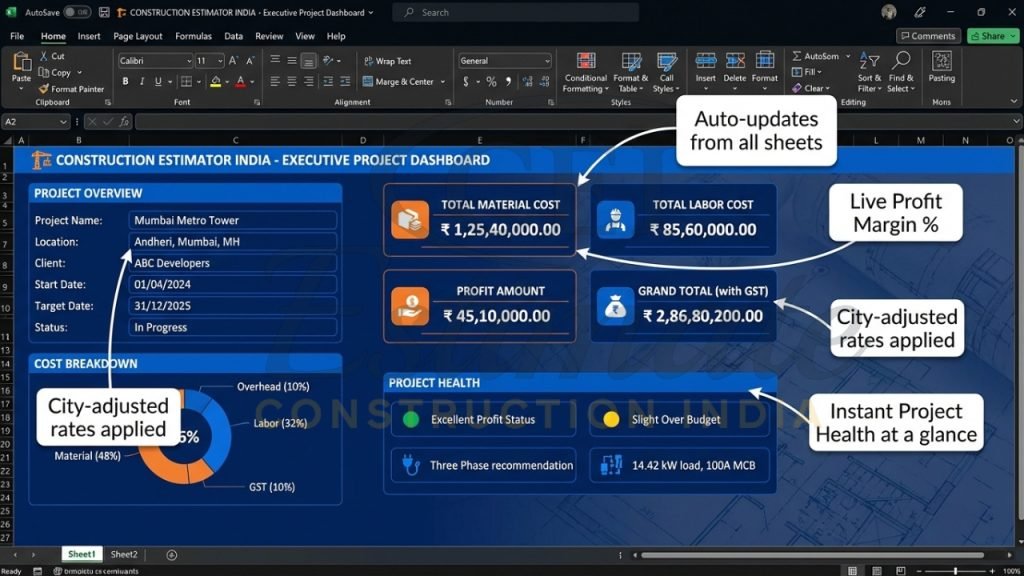Switch to Page Layout view icon
Image resolution: width=1024 pixels, height=576 pixels.
coord(877,571)
